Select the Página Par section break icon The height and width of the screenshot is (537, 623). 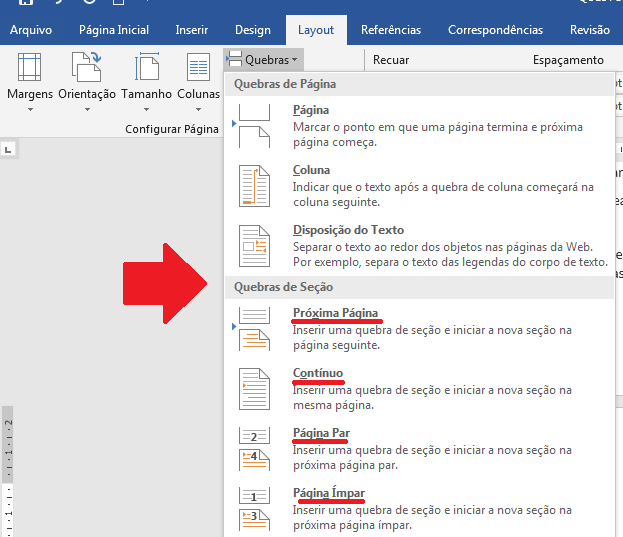(x=254, y=447)
